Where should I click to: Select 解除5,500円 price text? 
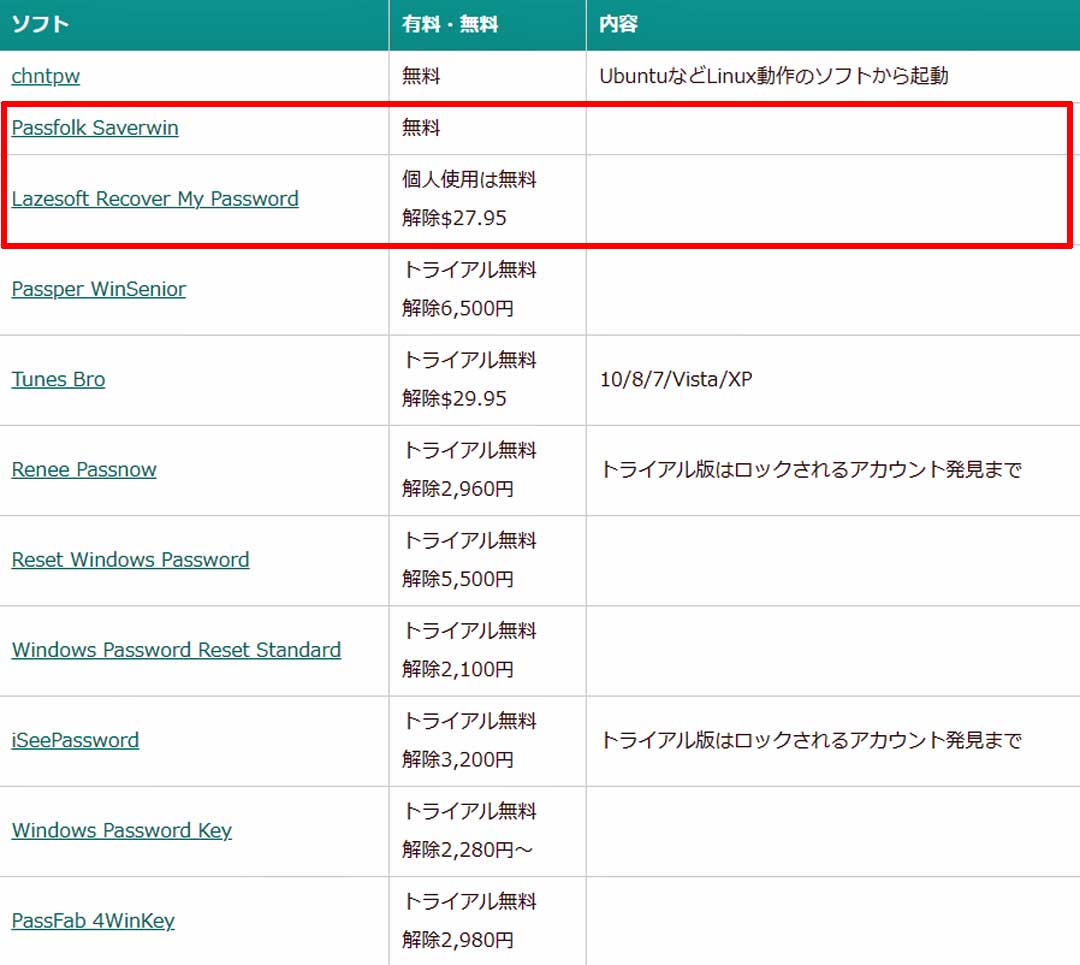pyautogui.click(x=458, y=579)
